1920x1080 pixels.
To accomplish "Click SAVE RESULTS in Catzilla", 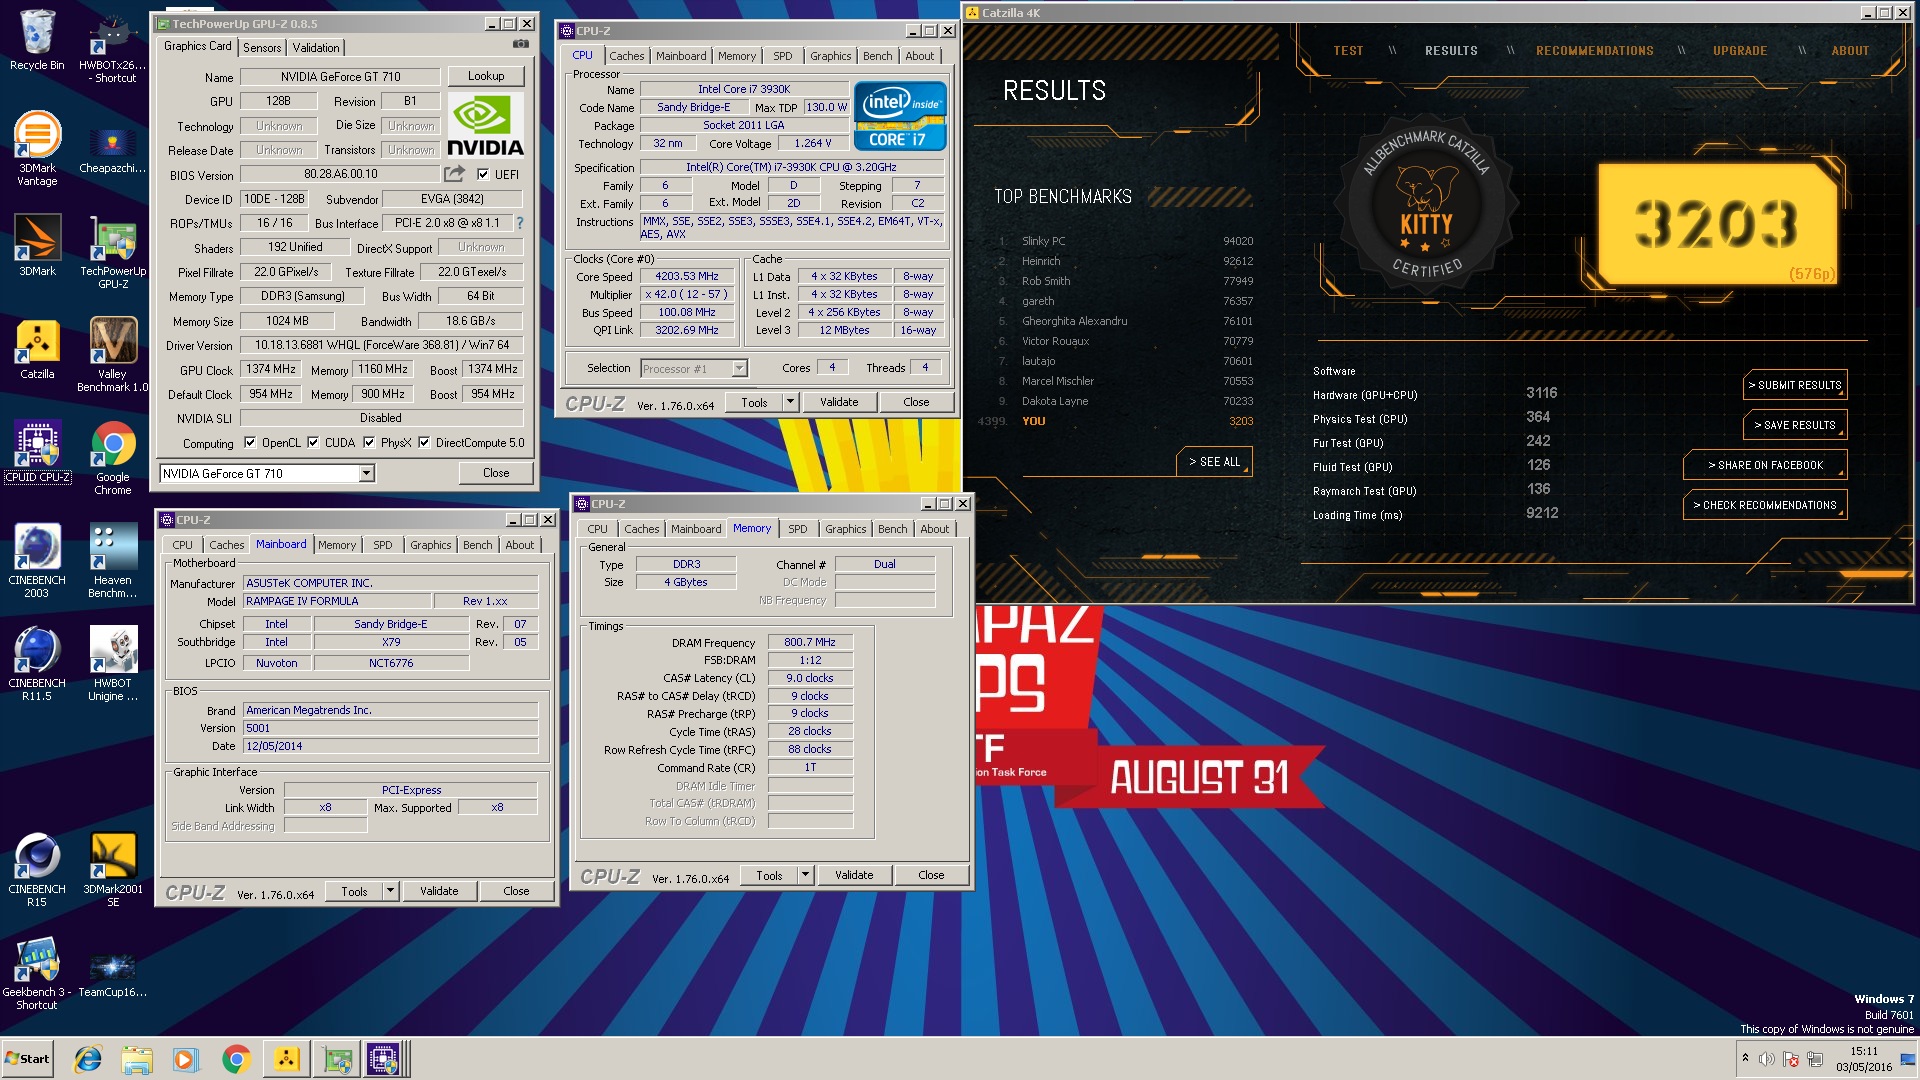I will 1795,425.
